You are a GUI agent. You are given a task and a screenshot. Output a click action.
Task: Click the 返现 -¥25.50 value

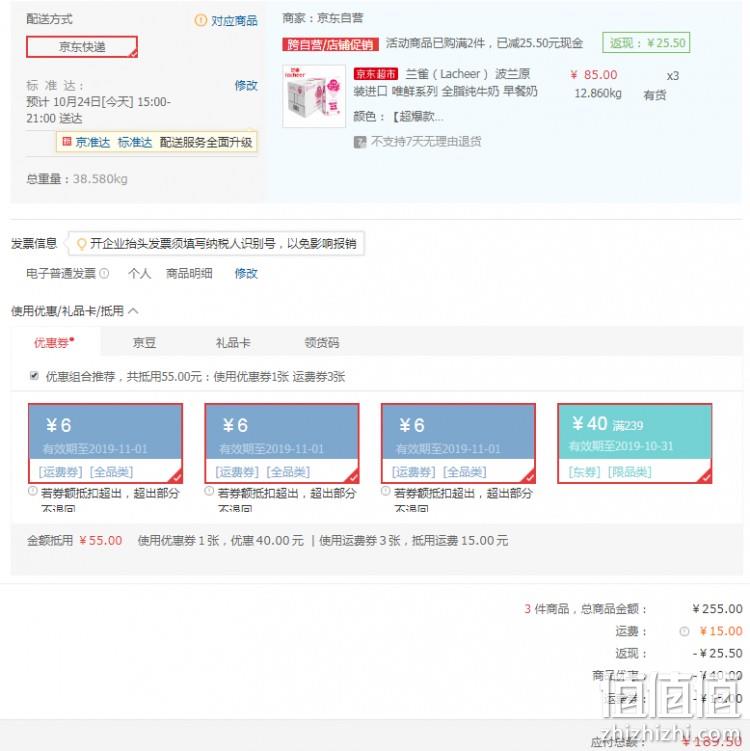tap(717, 653)
